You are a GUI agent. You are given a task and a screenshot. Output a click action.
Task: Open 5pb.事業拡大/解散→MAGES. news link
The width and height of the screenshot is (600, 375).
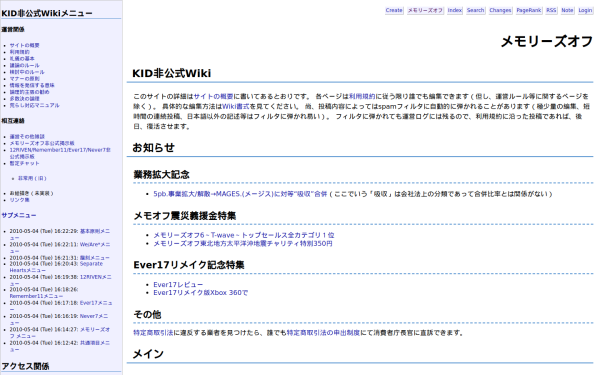[240, 194]
